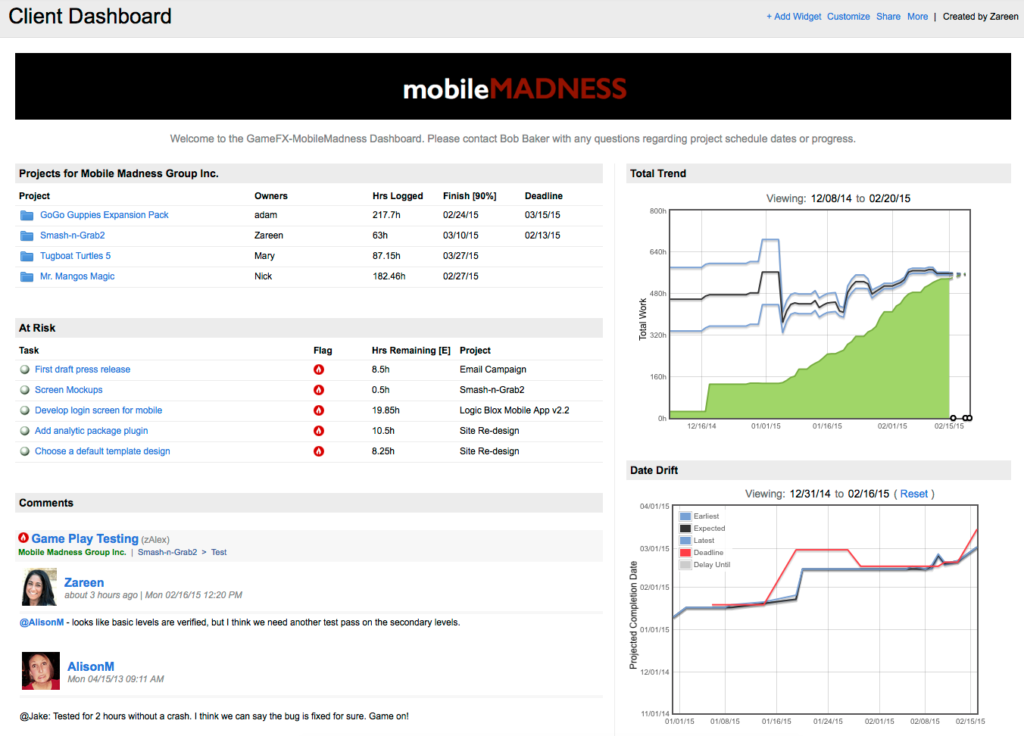Click the Tugboat Turtles 5 folder icon
The image size is (1024, 736).
tap(26, 256)
